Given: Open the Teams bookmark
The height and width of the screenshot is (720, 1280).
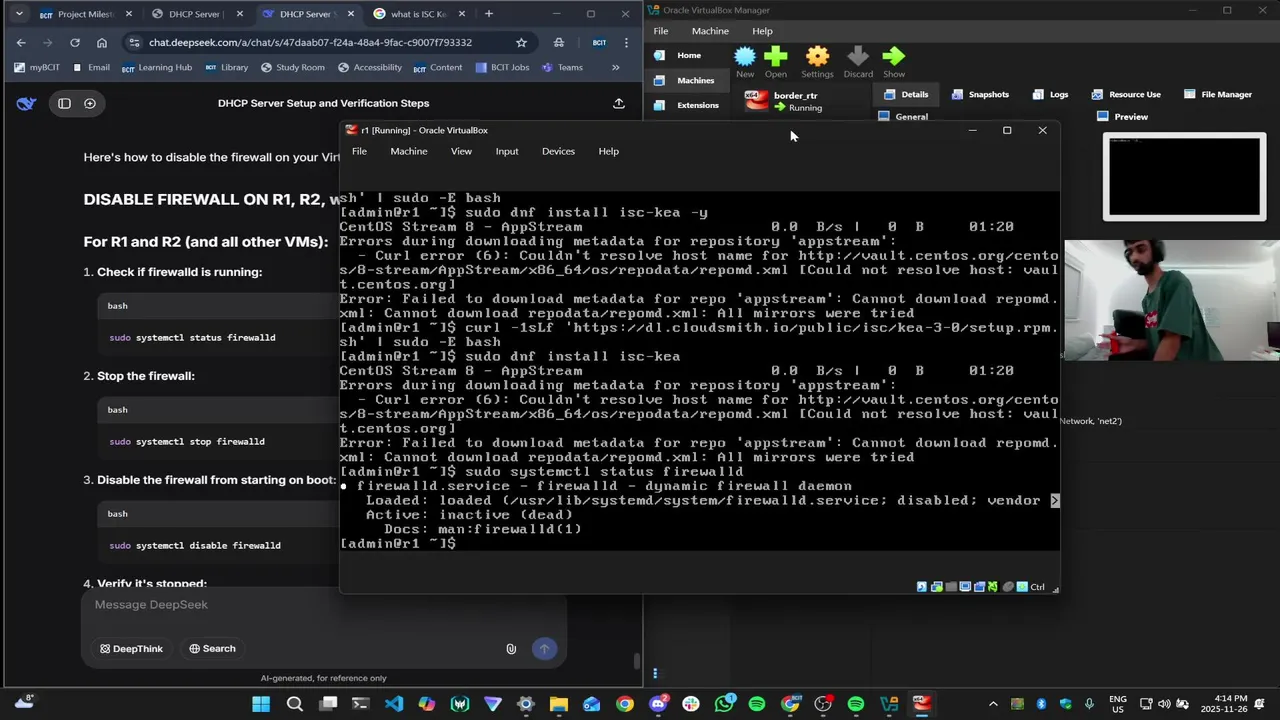Looking at the screenshot, I should click(562, 67).
